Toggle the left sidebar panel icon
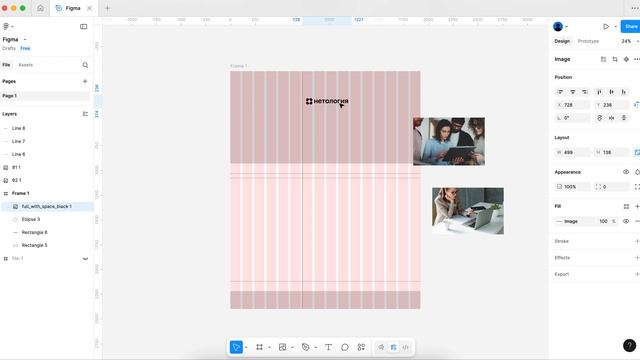 point(84,27)
